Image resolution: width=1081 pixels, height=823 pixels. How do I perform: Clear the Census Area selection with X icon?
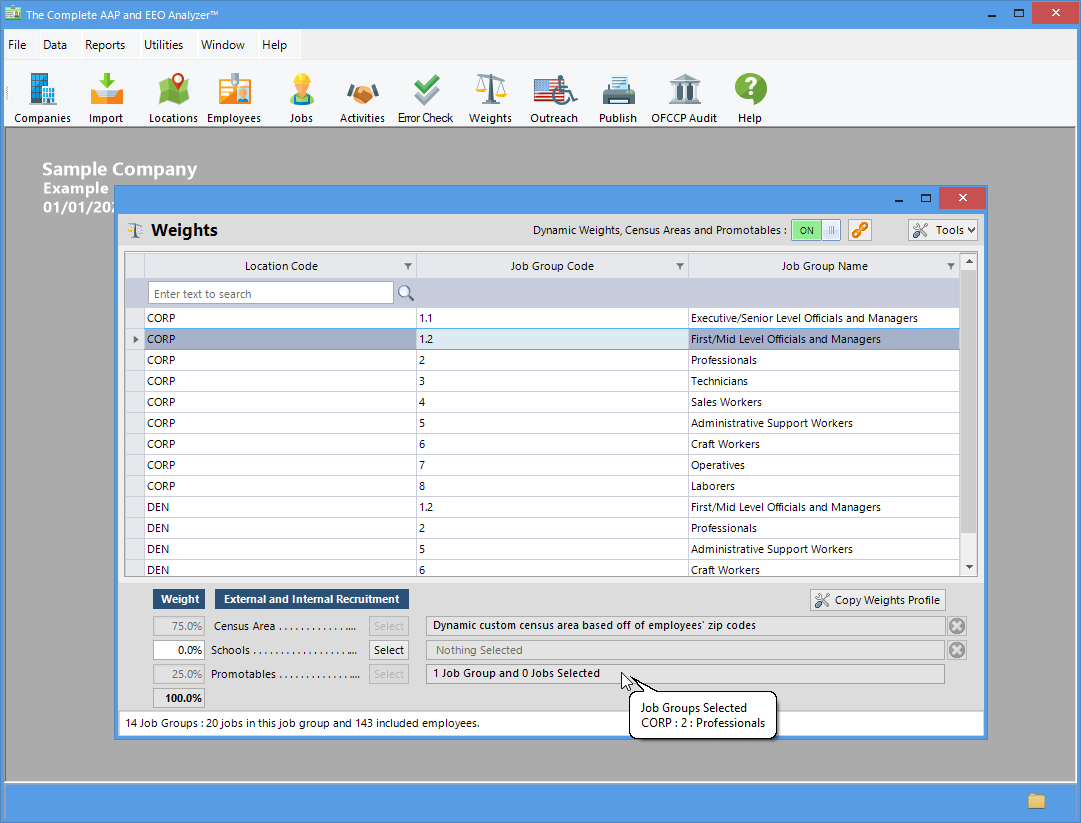point(957,626)
